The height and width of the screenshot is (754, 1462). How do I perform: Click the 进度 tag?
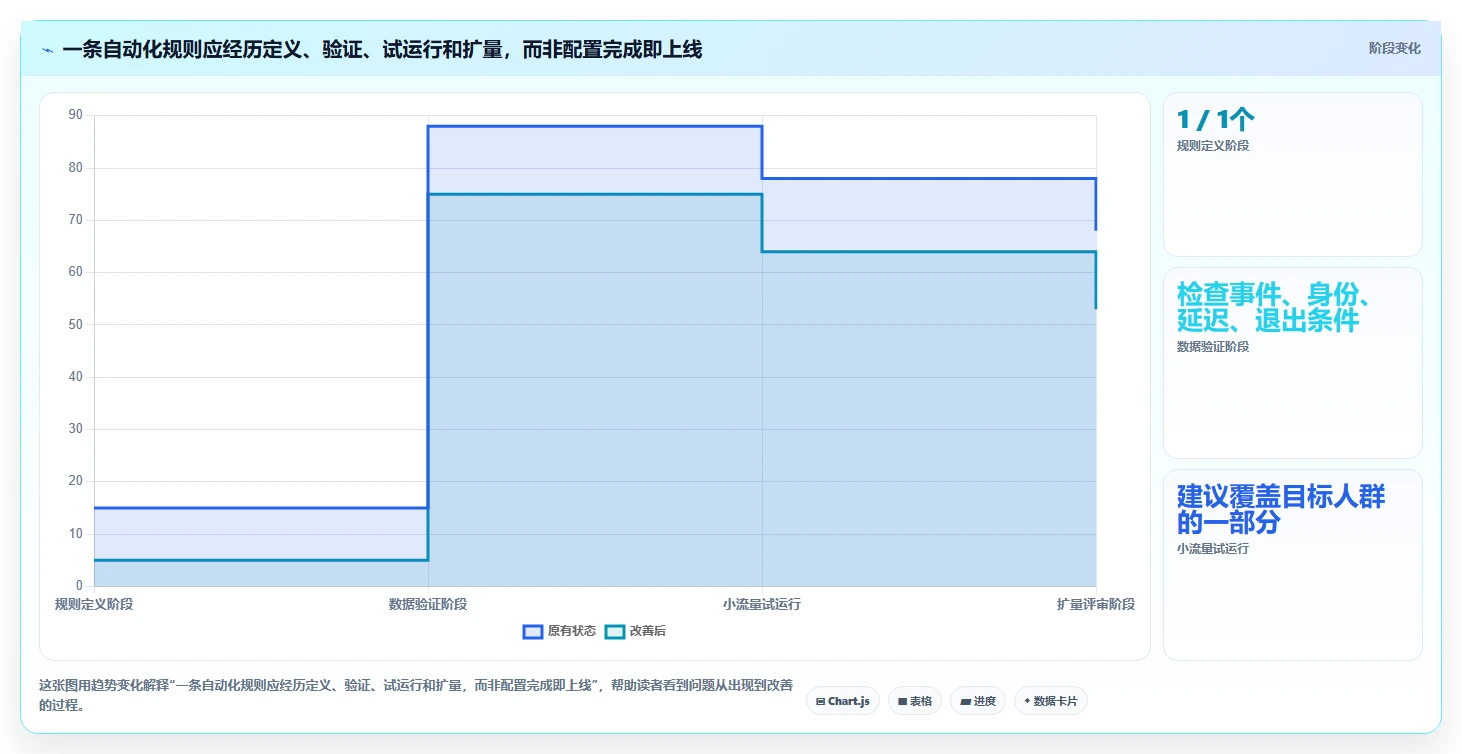tap(978, 701)
